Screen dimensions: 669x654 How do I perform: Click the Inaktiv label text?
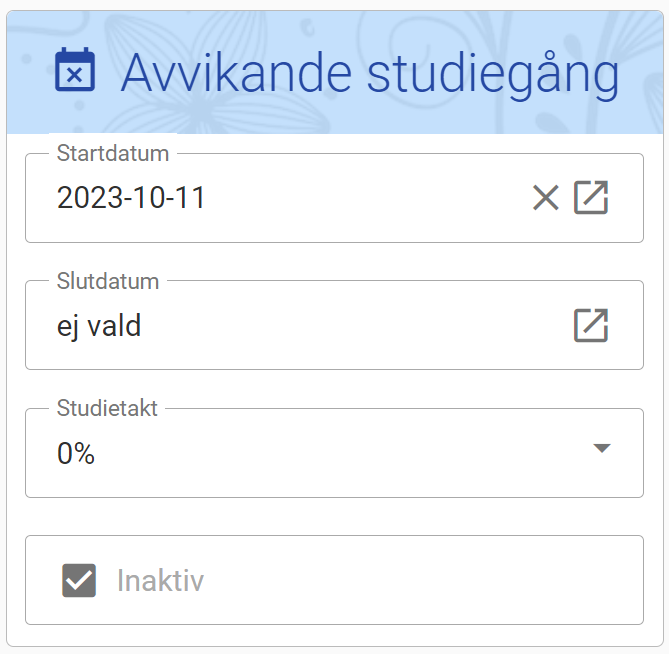point(160,580)
